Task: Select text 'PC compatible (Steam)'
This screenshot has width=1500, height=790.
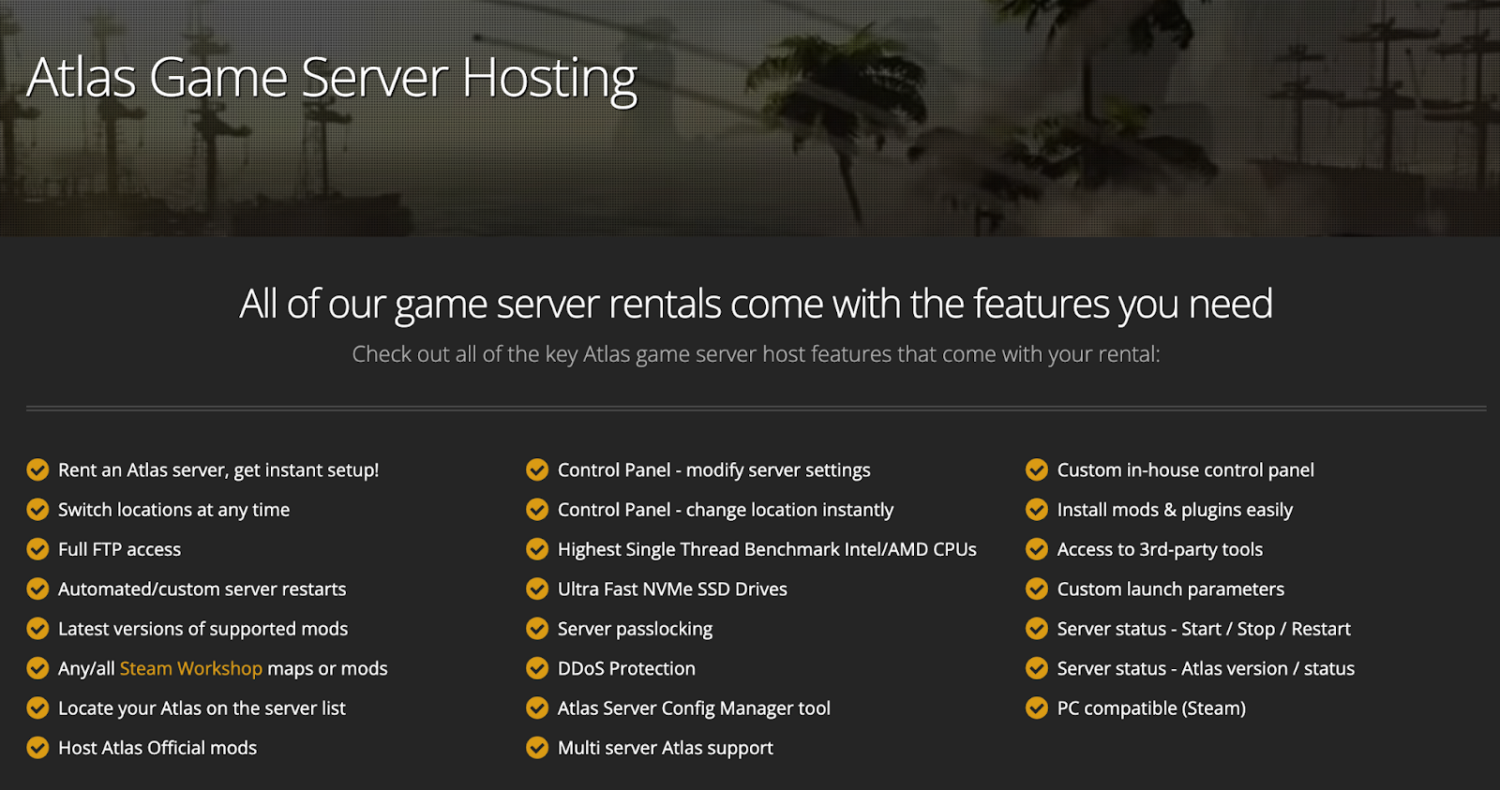Action: coord(1152,708)
